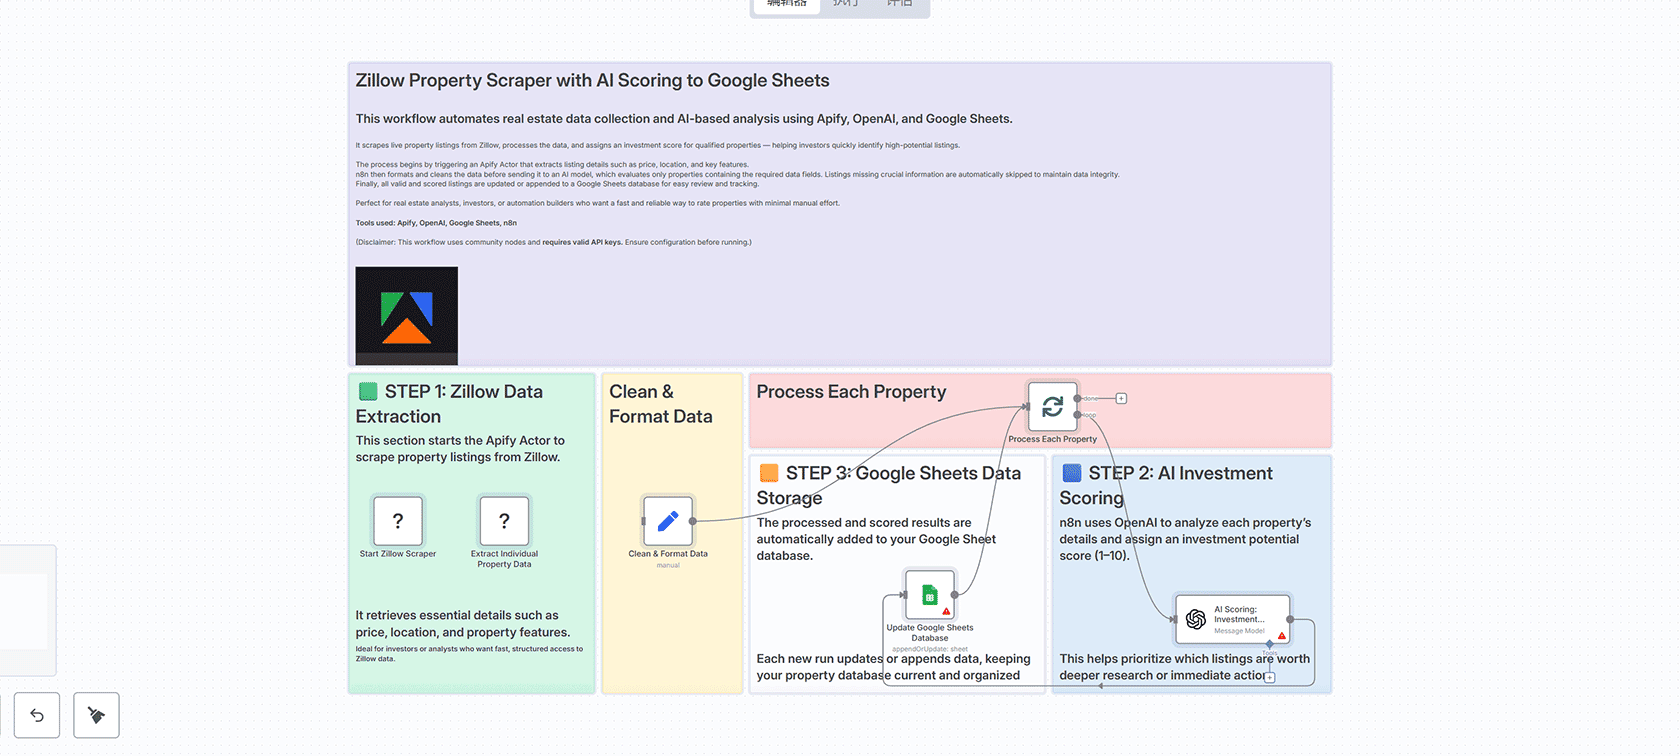The height and width of the screenshot is (756, 1680).
Task: Click the Apify logo image in the sticky note
Action: [x=407, y=315]
